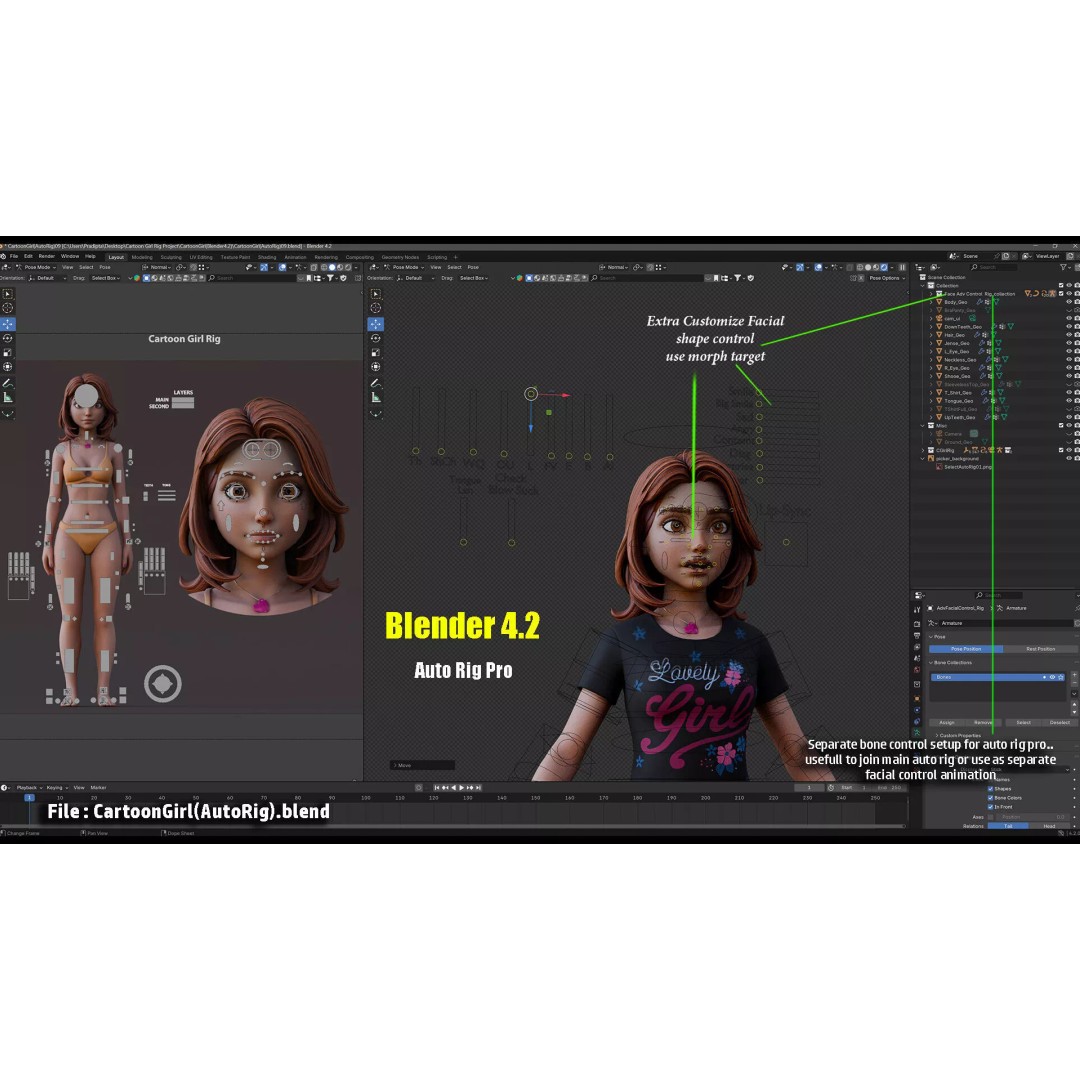Open the Object Data armature properties tab
Image resolution: width=1080 pixels, height=1080 pixels.
917,732
